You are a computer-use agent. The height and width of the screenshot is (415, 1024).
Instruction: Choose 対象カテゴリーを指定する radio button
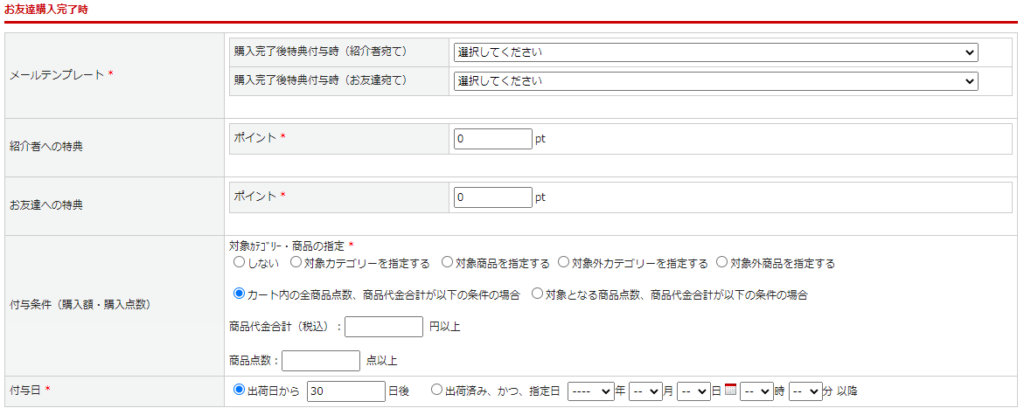[296, 263]
